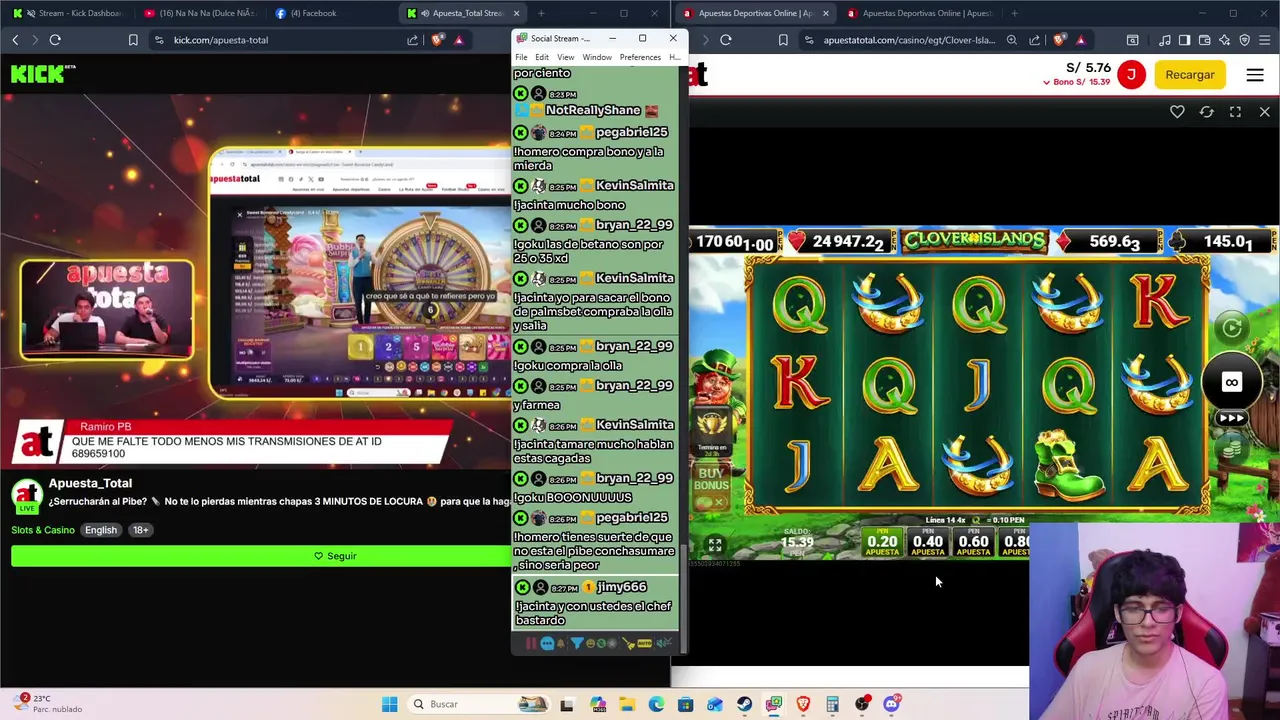Open the tournament trophy badge in the slot

click(711, 432)
